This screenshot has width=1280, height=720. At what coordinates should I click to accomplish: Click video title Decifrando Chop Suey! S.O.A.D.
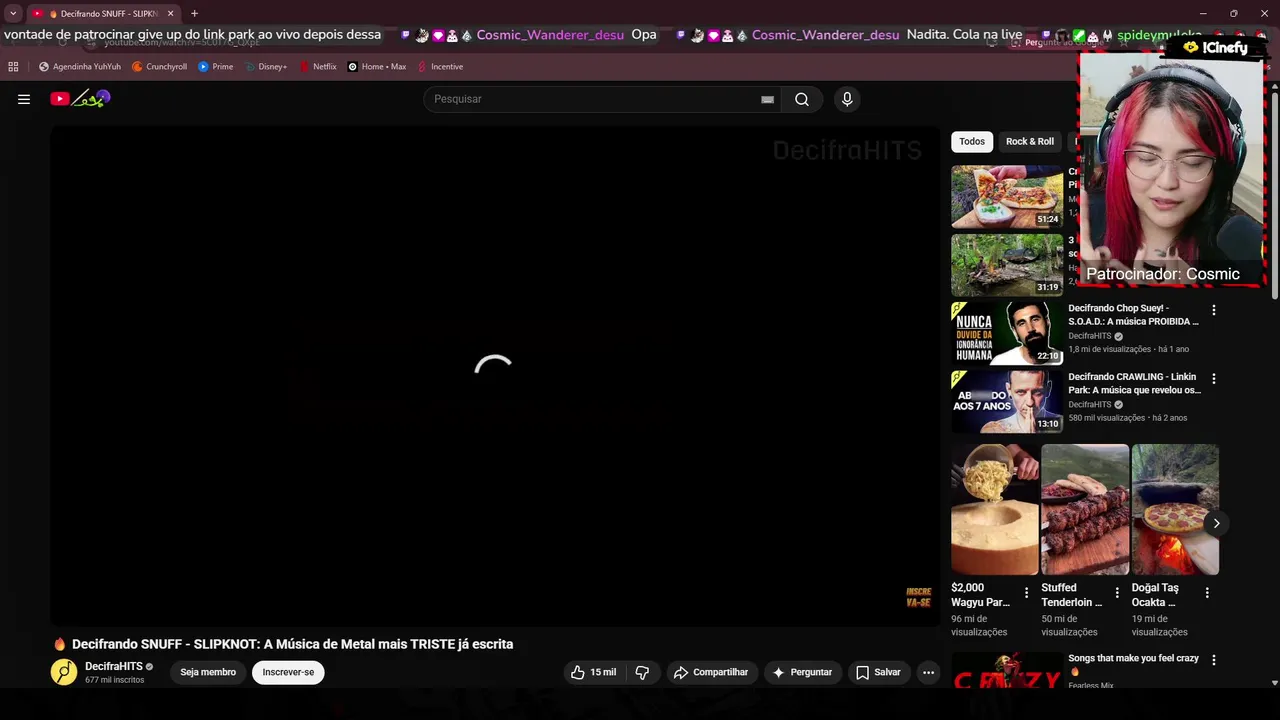pos(1133,315)
